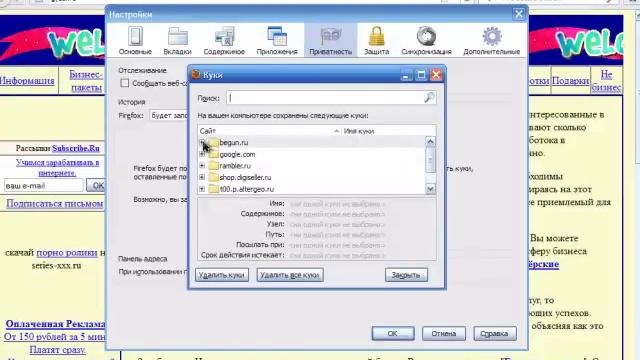Open the Оплаченная Реклама link
The image size is (640, 360).
(56, 324)
